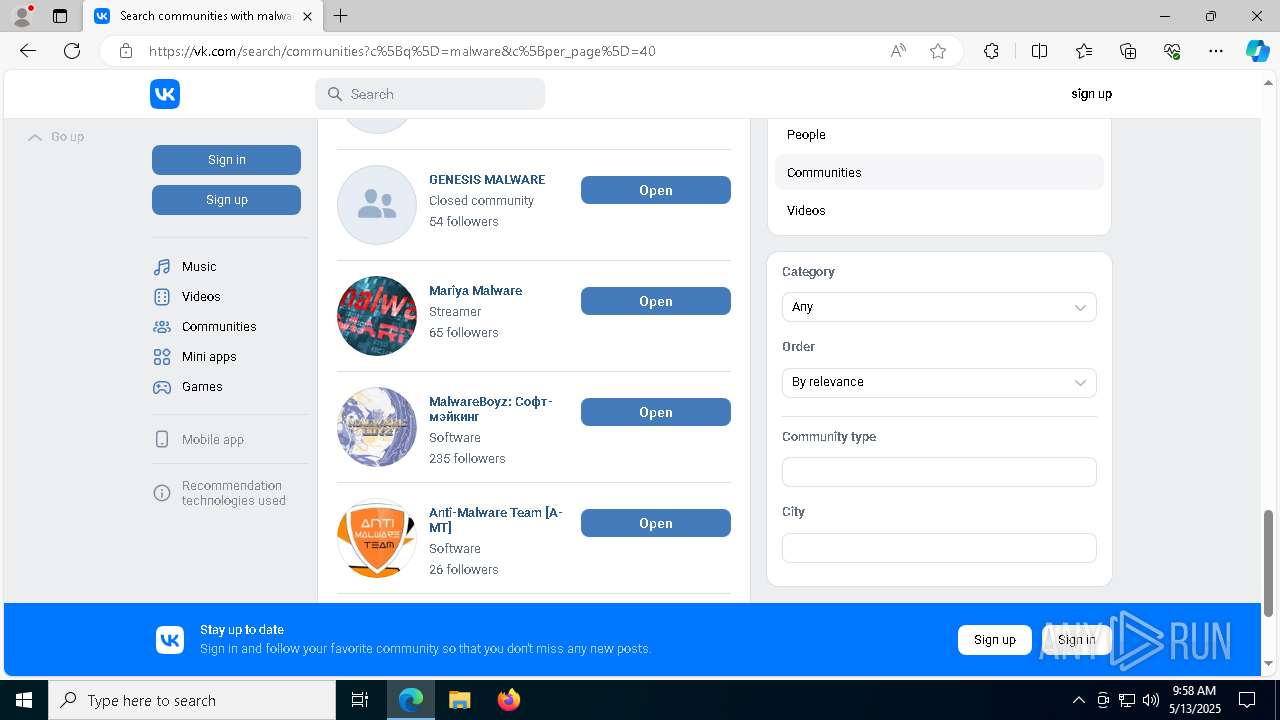Click the Recommendation technologies info icon
This screenshot has height=720, width=1280.
(162, 493)
